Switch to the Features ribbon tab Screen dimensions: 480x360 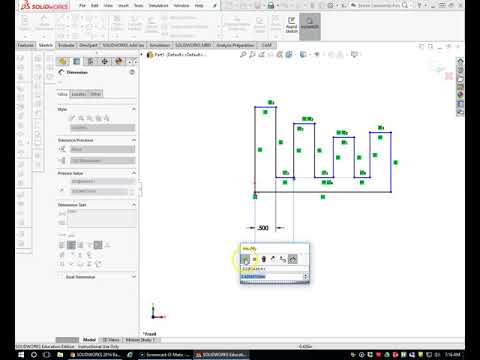tap(26, 45)
